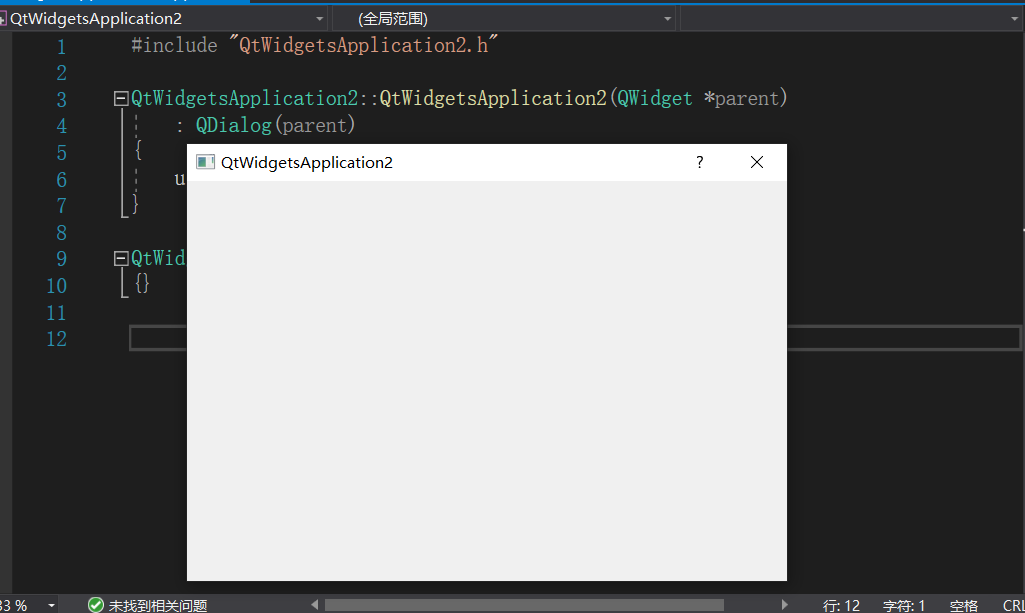
Task: Collapse the constructor block at line 3
Action: [x=121, y=99]
